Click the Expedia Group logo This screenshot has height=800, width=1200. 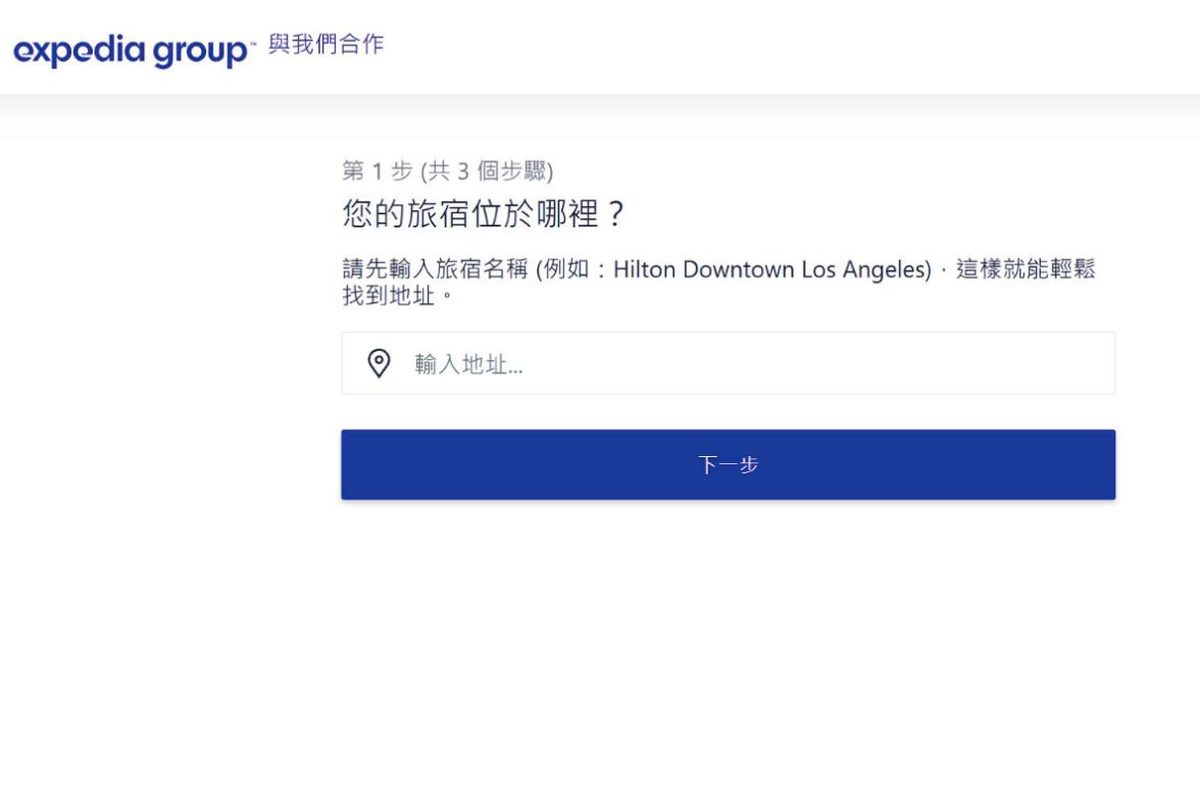pos(135,50)
